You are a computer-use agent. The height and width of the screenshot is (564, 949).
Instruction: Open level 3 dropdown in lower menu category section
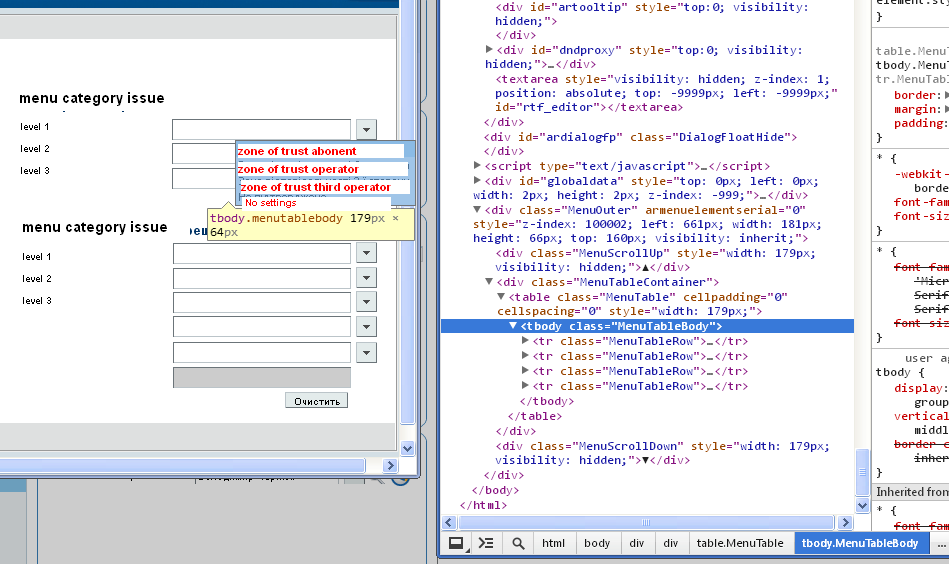click(366, 302)
